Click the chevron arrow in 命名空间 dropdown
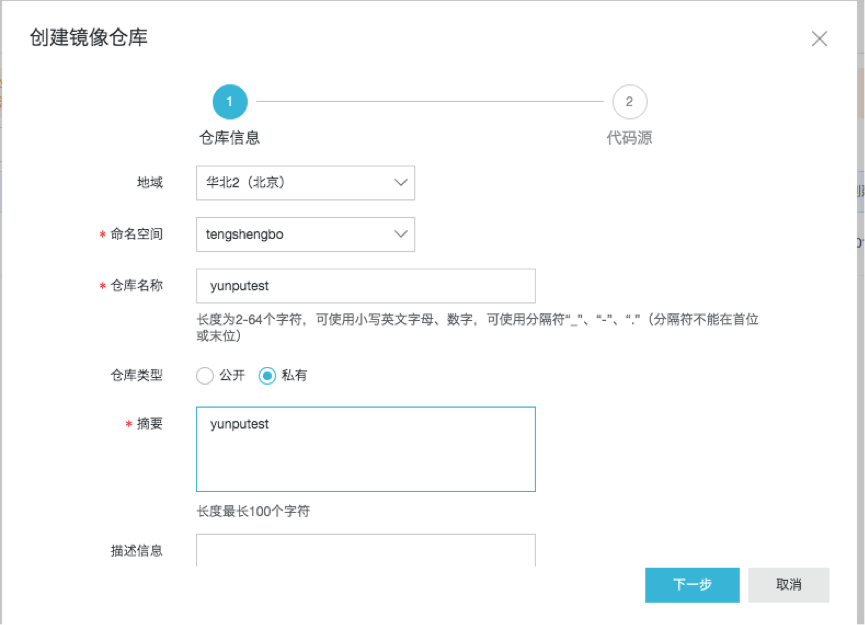This screenshot has height=625, width=865. pos(401,234)
